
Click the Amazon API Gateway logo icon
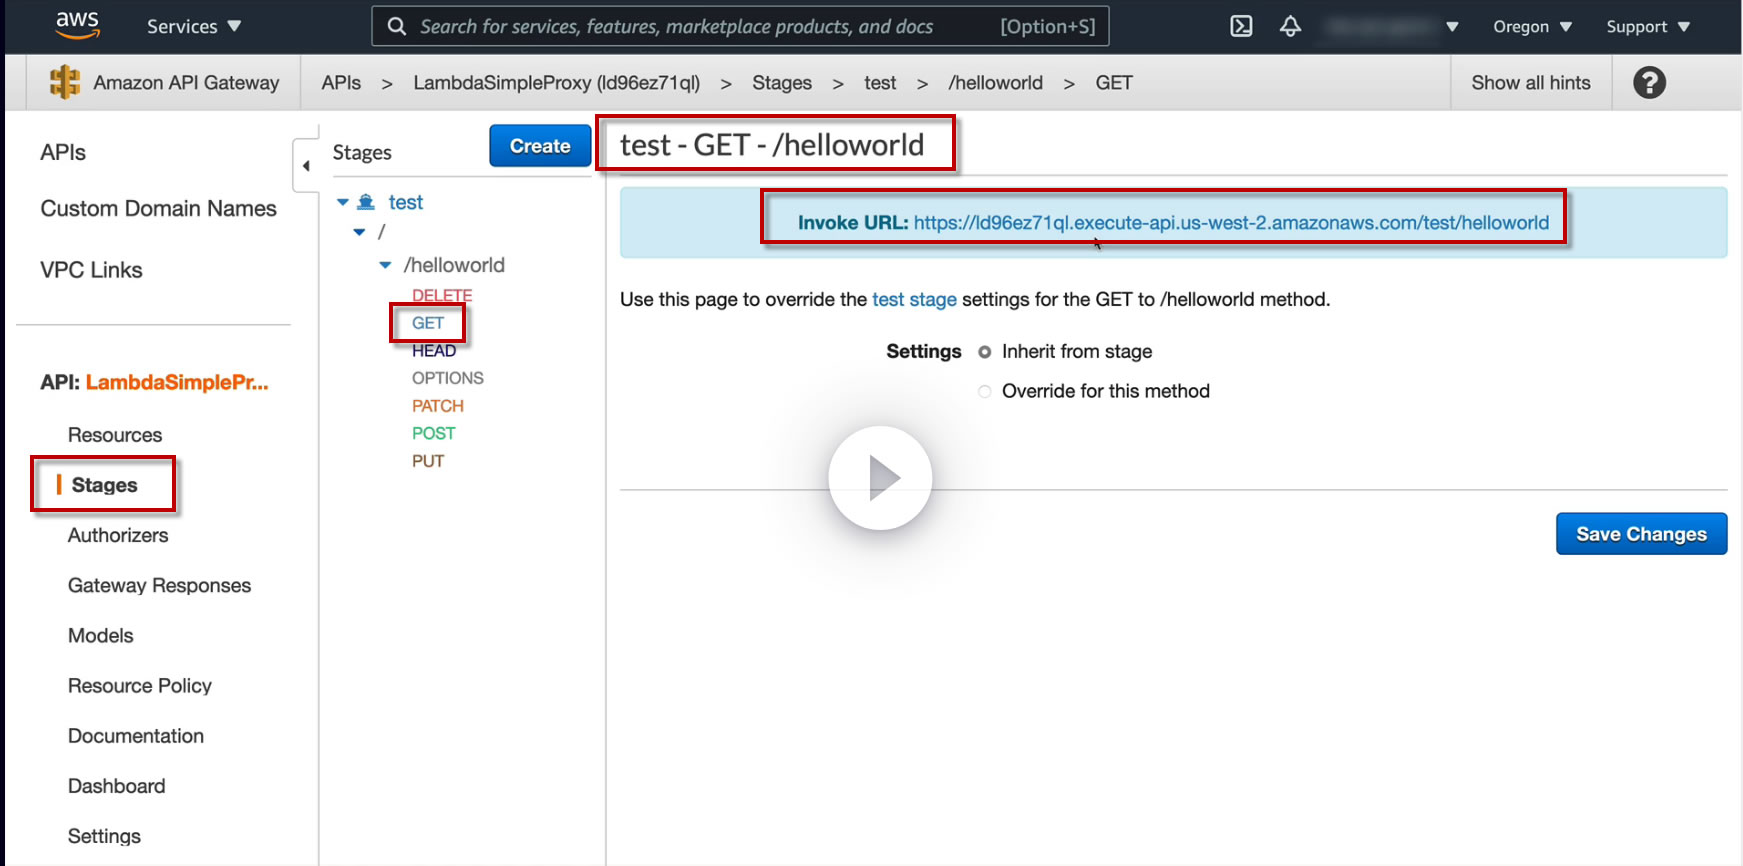coord(65,82)
